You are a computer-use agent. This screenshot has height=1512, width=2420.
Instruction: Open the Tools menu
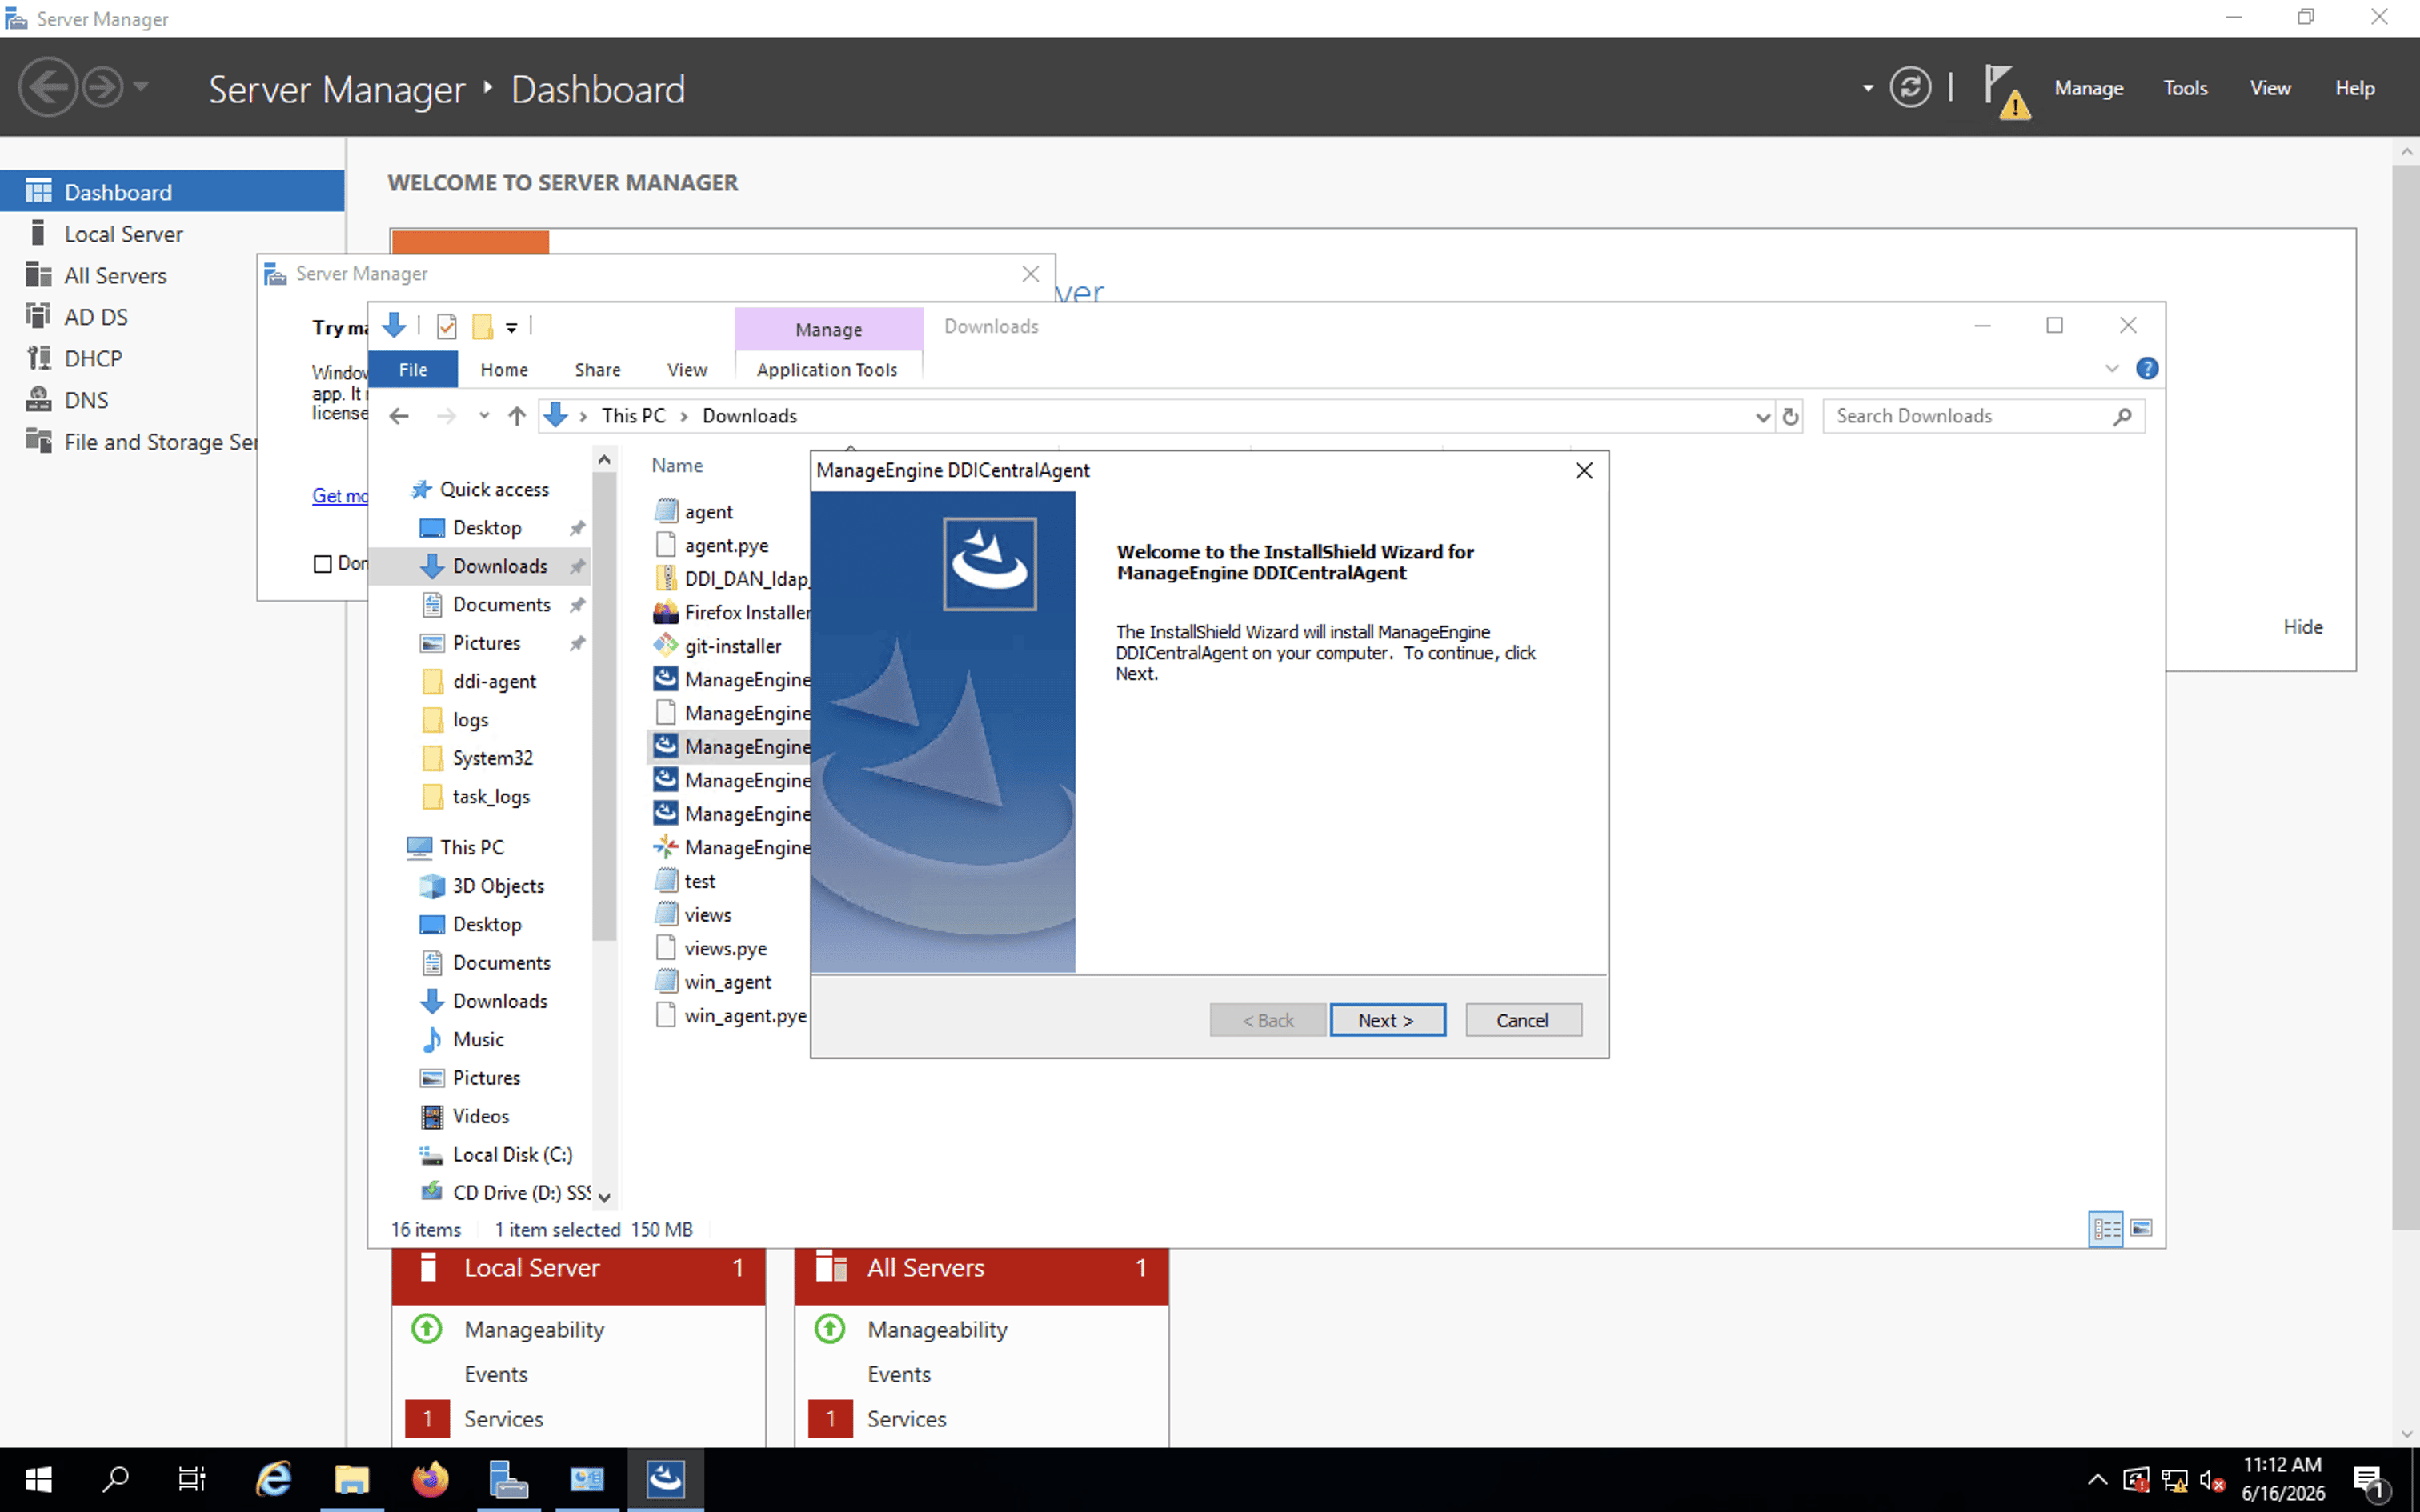click(2185, 88)
